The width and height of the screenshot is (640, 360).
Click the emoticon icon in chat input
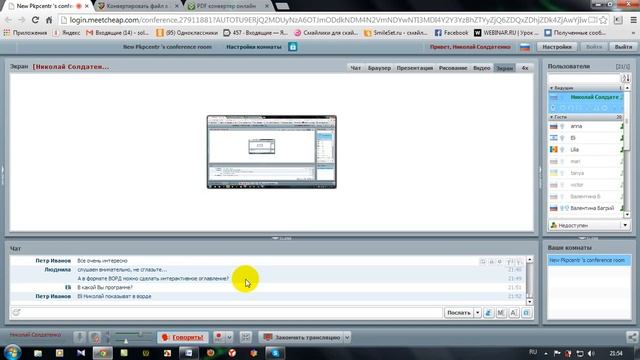tap(16, 312)
